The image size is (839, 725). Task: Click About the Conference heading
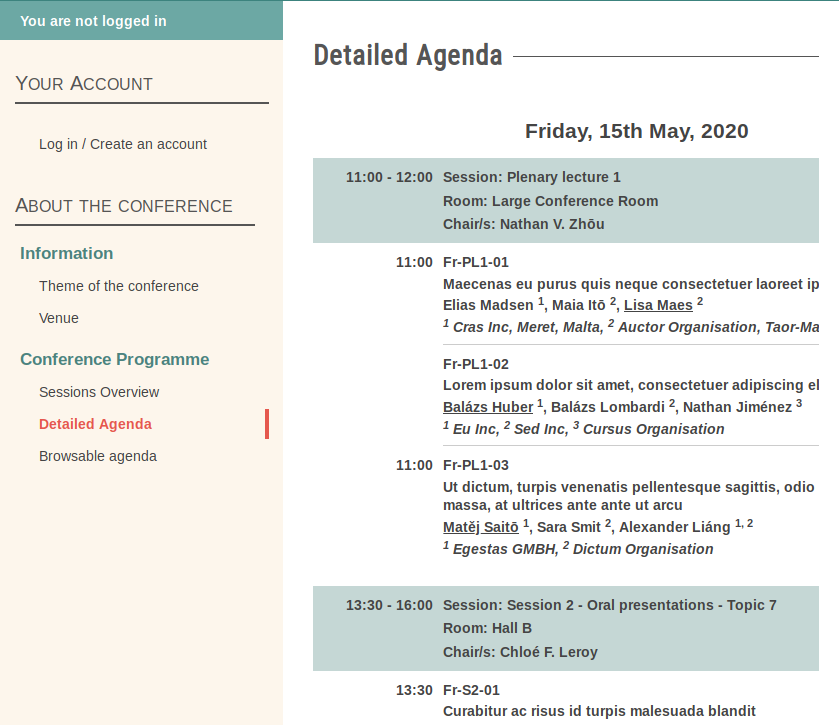tap(124, 205)
